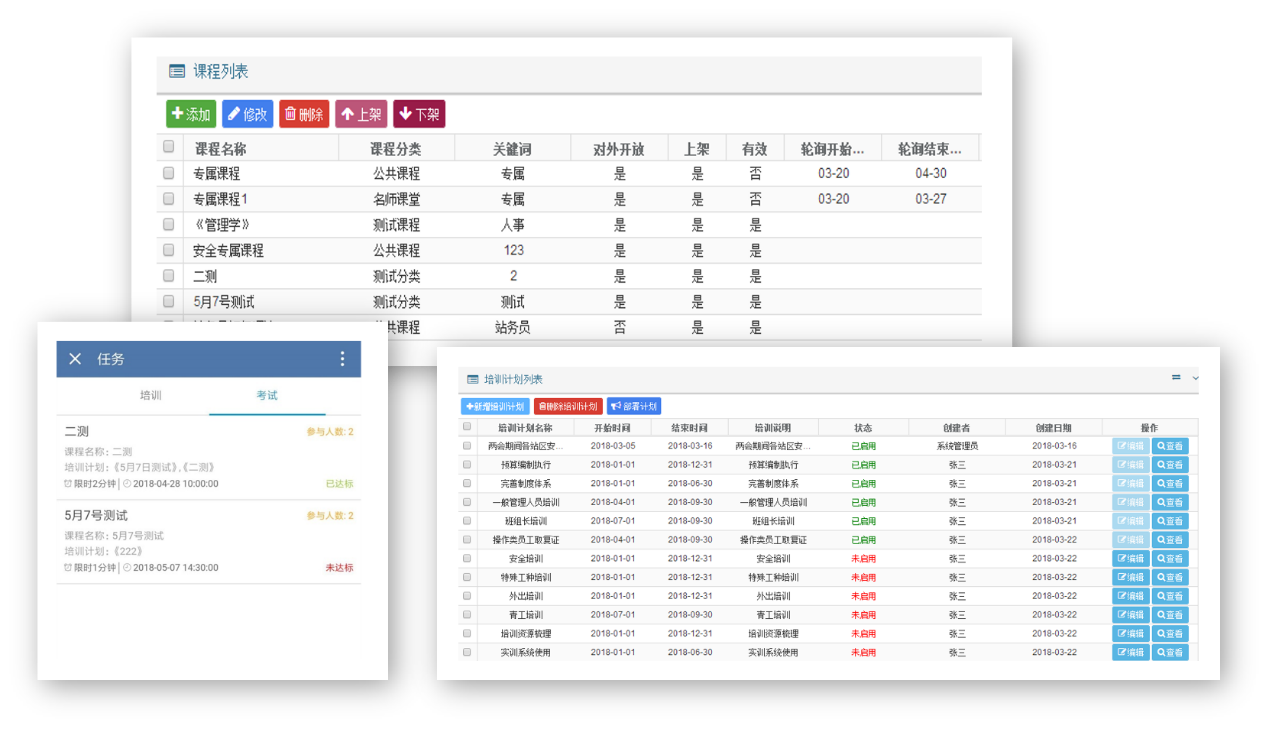Tick the checkbox beside 《管理学》 course
This screenshot has height=729, width=1269.
pos(169,224)
